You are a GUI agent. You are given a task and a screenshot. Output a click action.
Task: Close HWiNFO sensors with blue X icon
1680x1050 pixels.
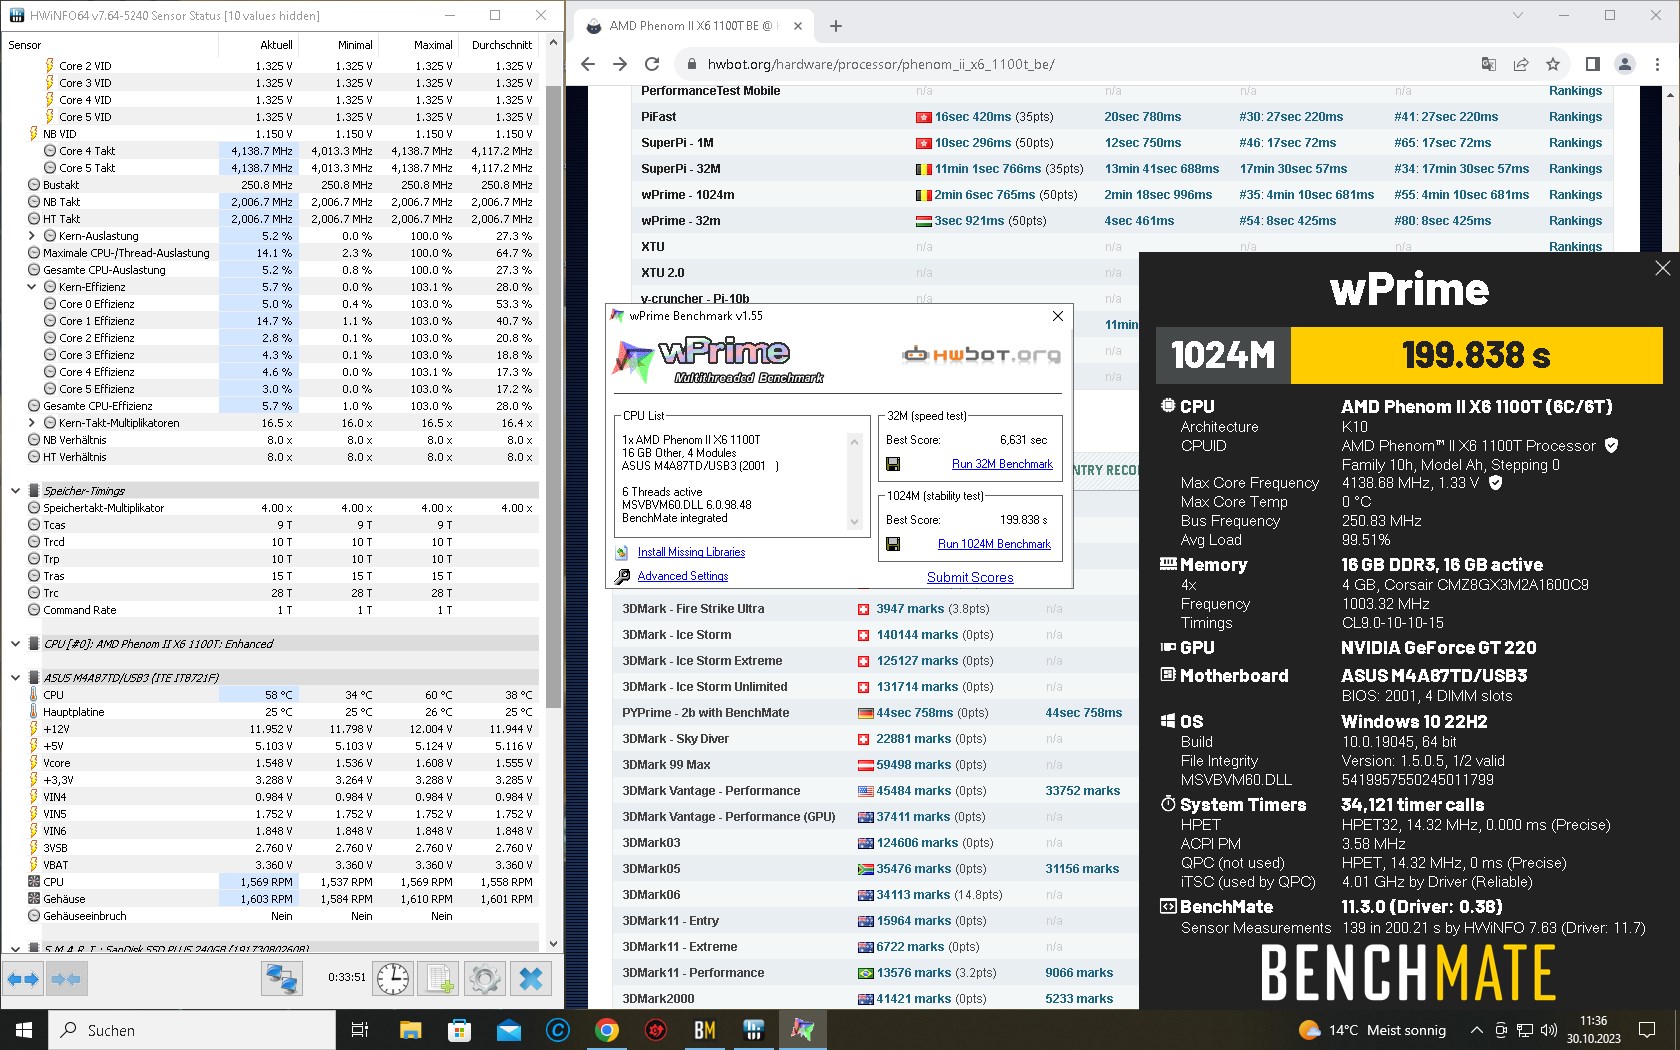(x=531, y=978)
